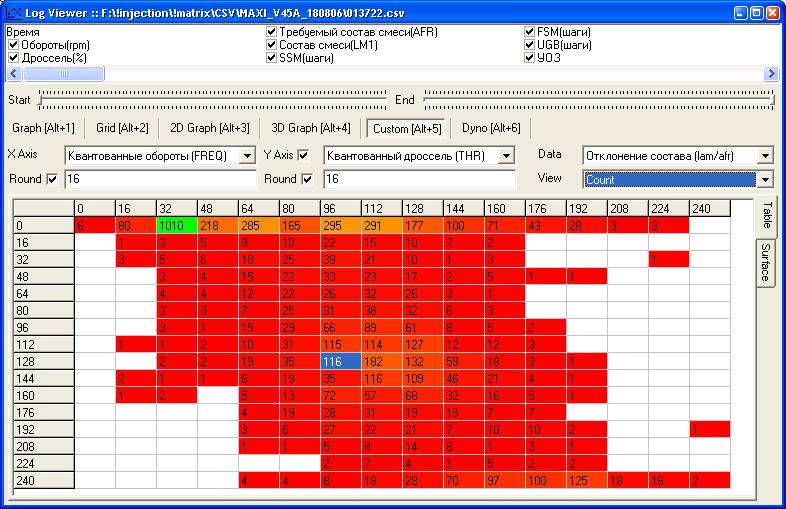This screenshot has height=509, width=786.
Task: Select the Surface vertical side tab
Action: tap(765, 260)
